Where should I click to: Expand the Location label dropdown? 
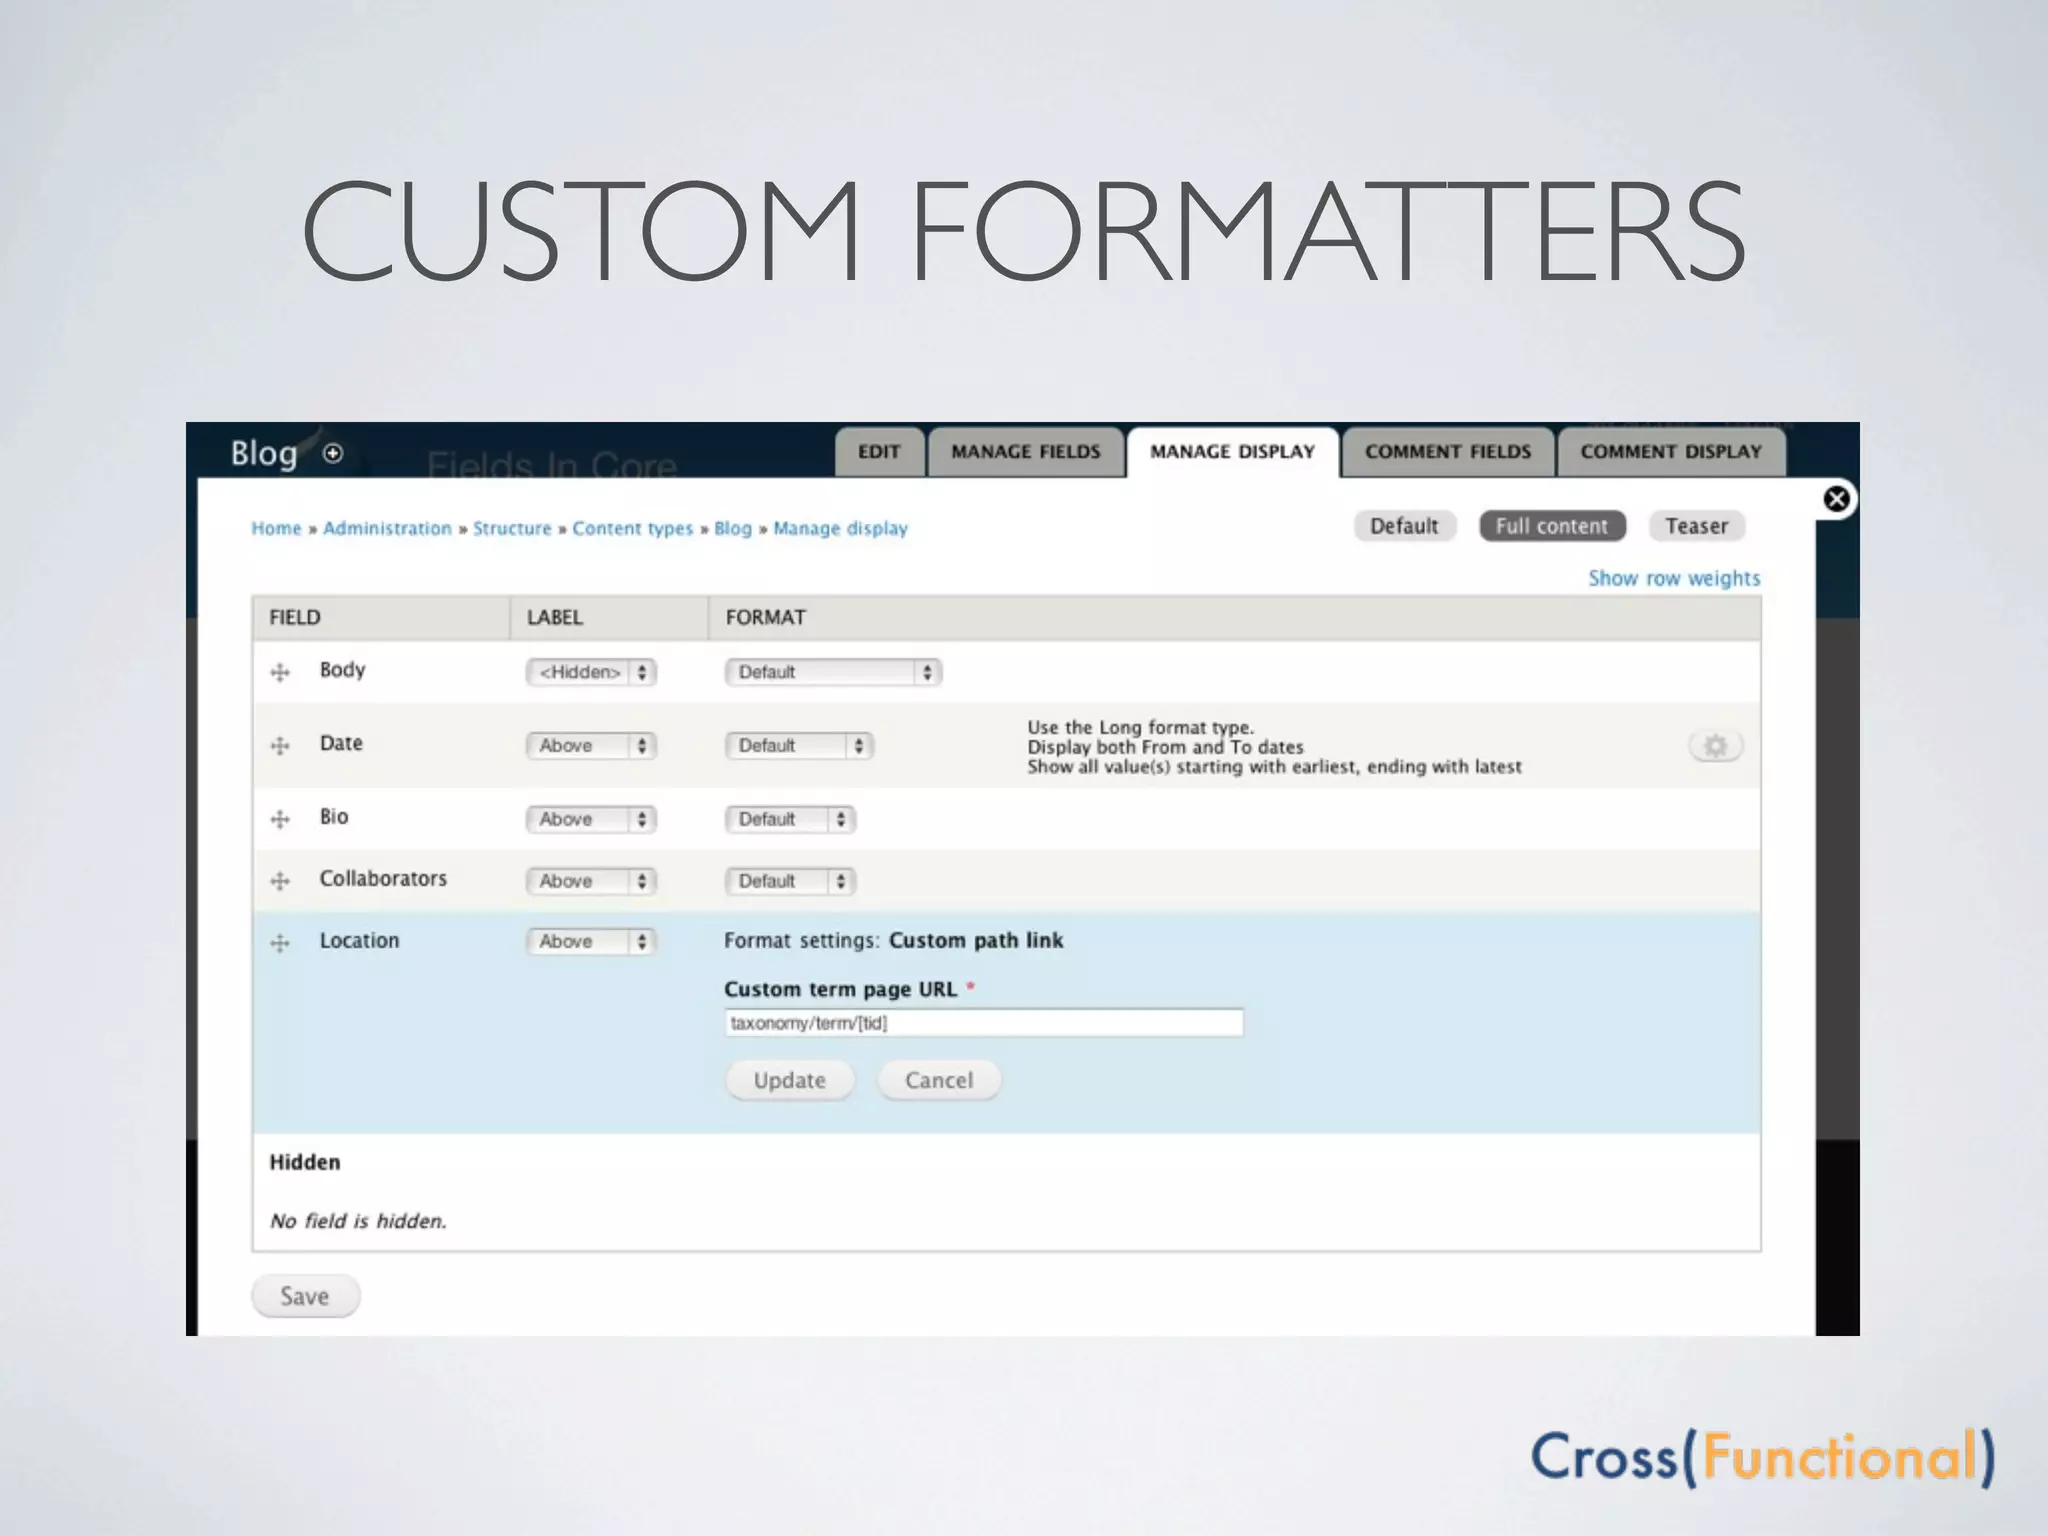tap(591, 942)
